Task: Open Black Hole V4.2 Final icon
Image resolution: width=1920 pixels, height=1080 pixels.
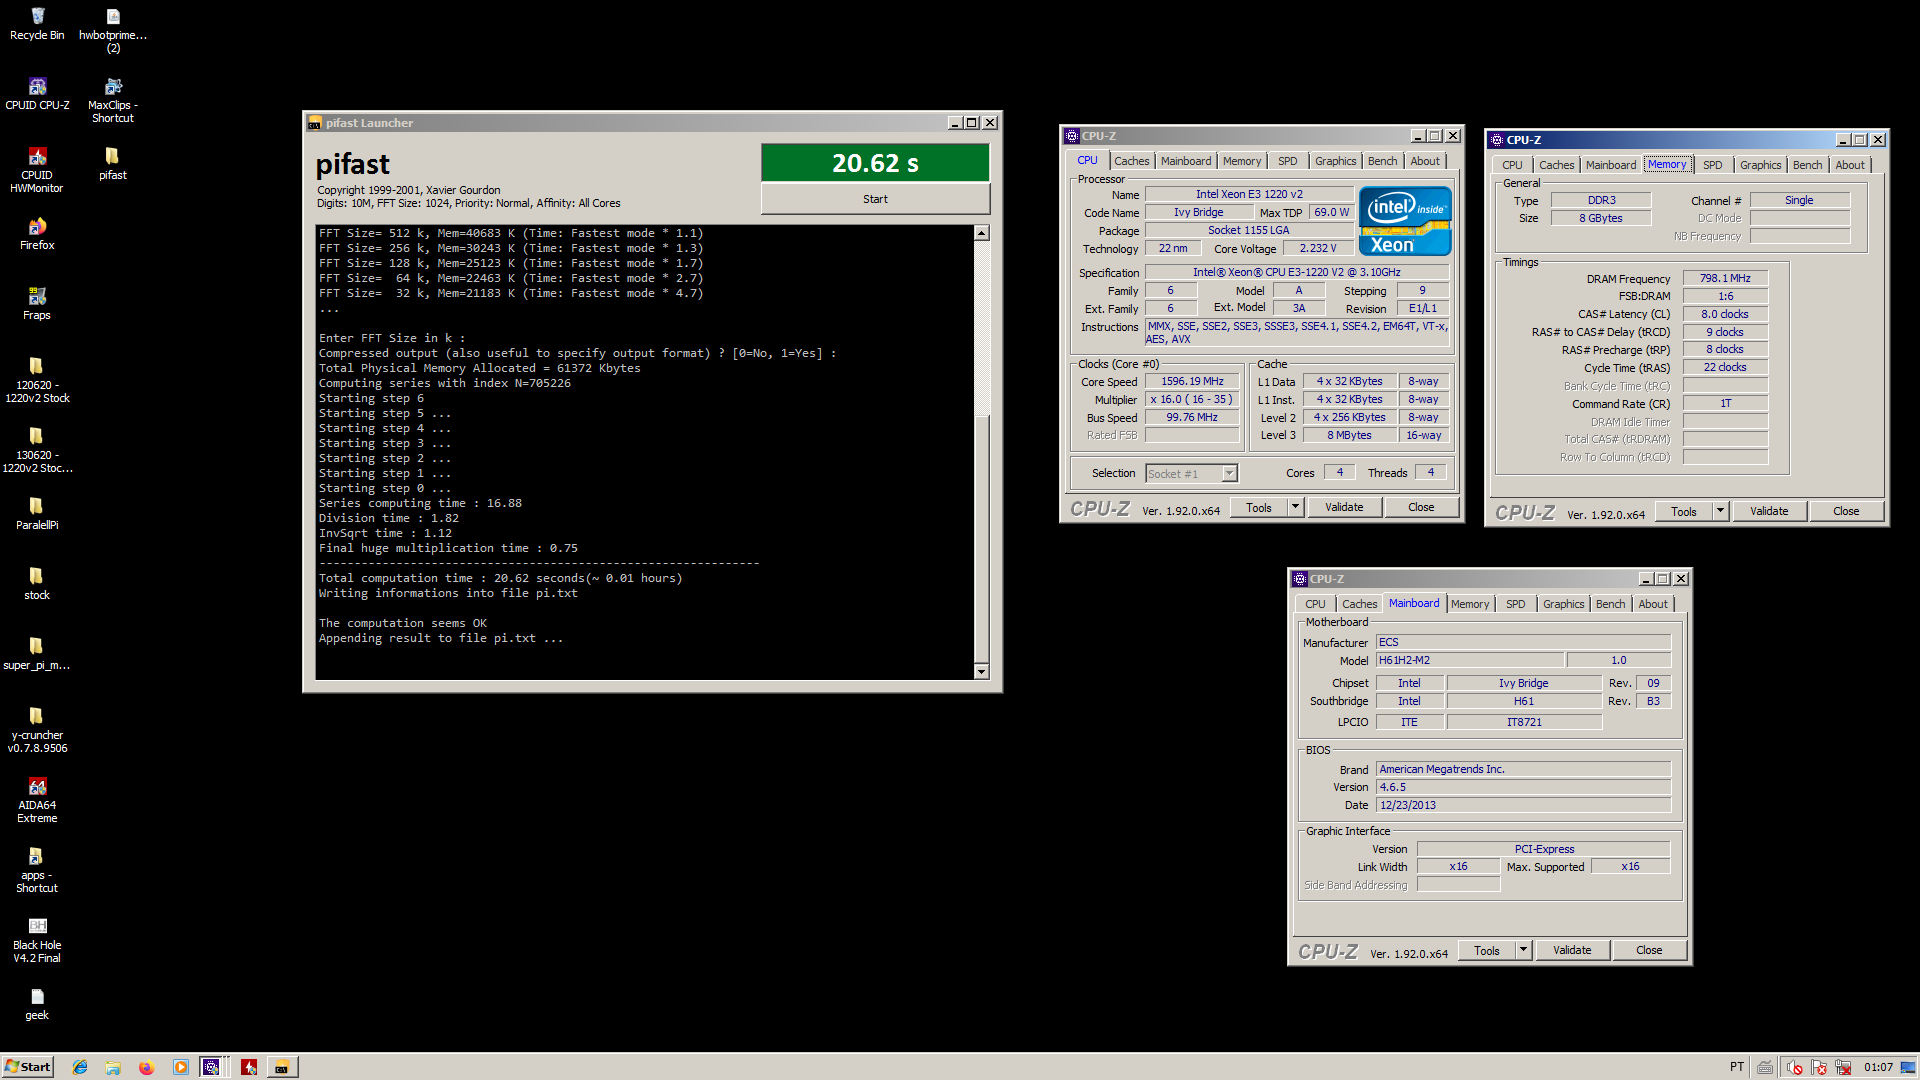Action: [37, 940]
